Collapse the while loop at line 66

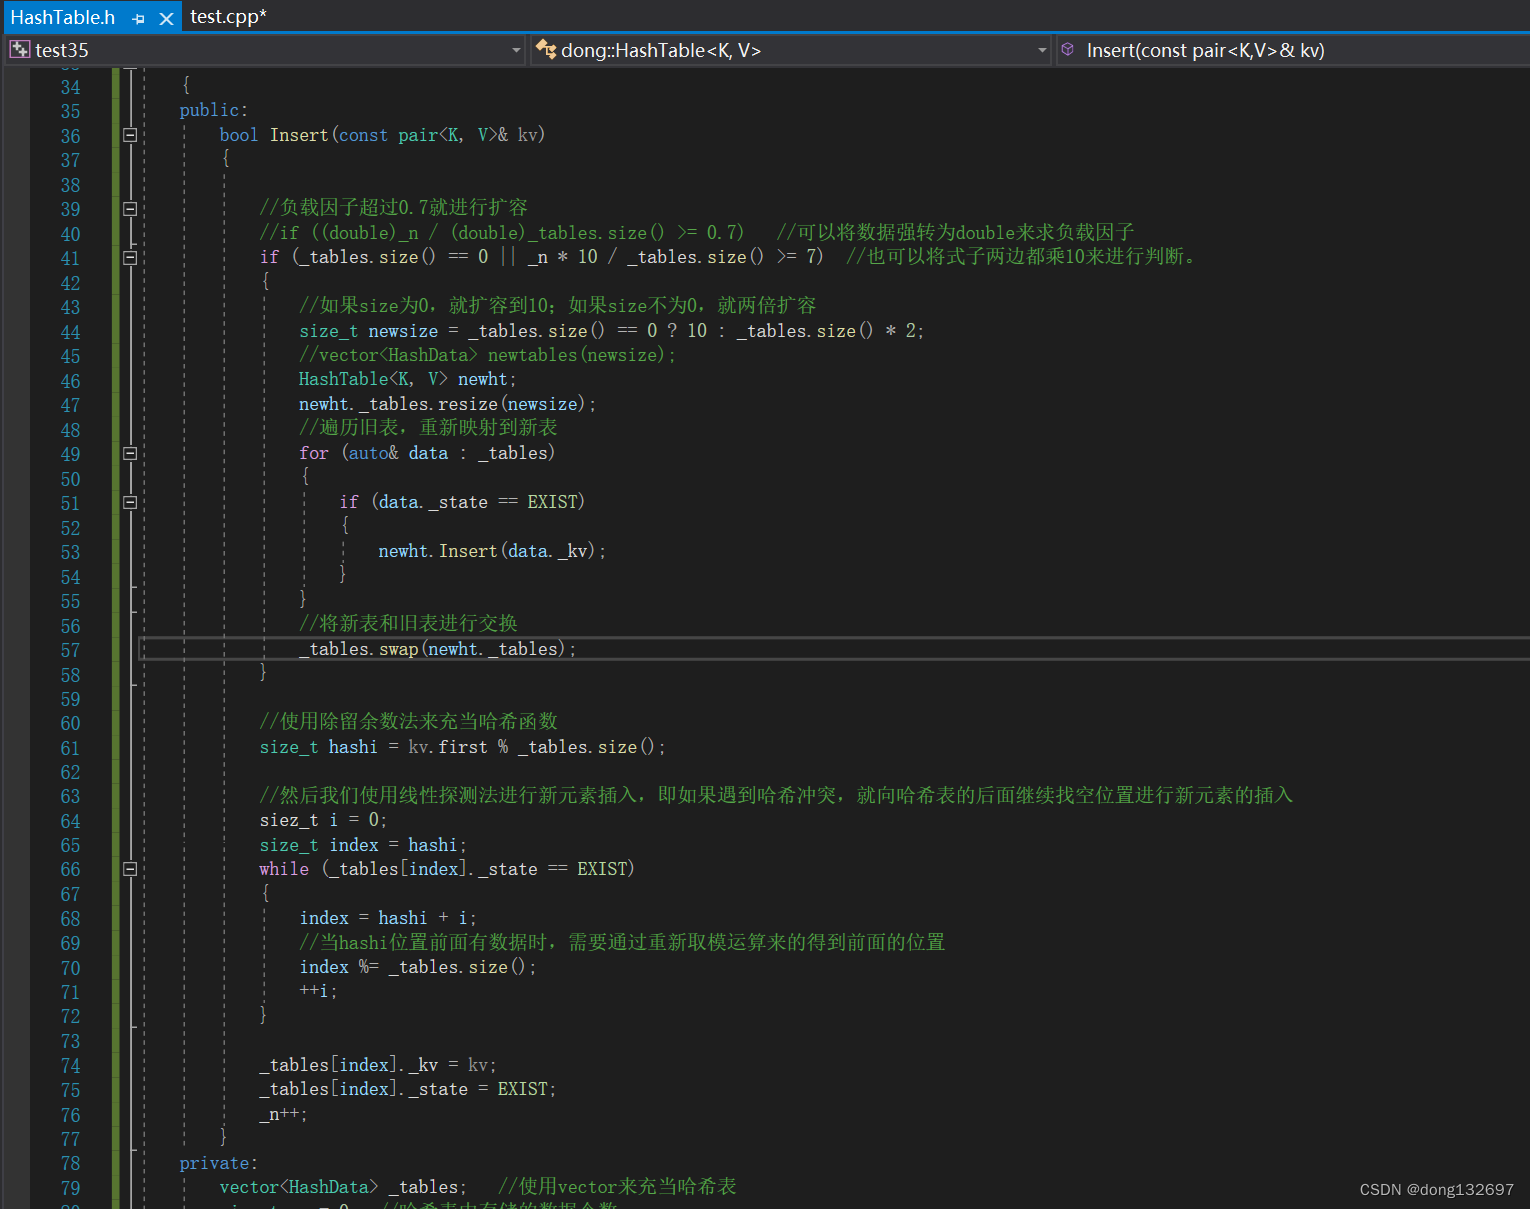pyautogui.click(x=130, y=869)
